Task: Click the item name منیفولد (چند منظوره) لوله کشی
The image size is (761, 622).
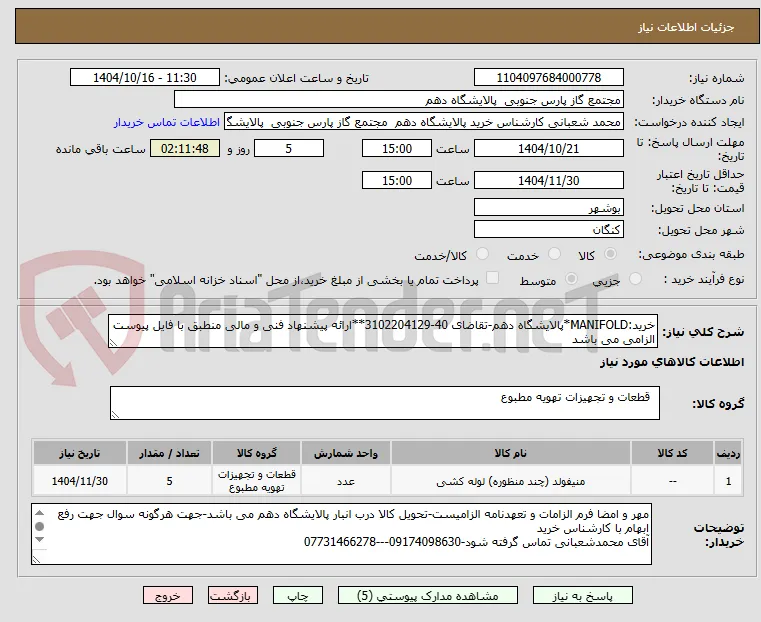Action: (511, 481)
